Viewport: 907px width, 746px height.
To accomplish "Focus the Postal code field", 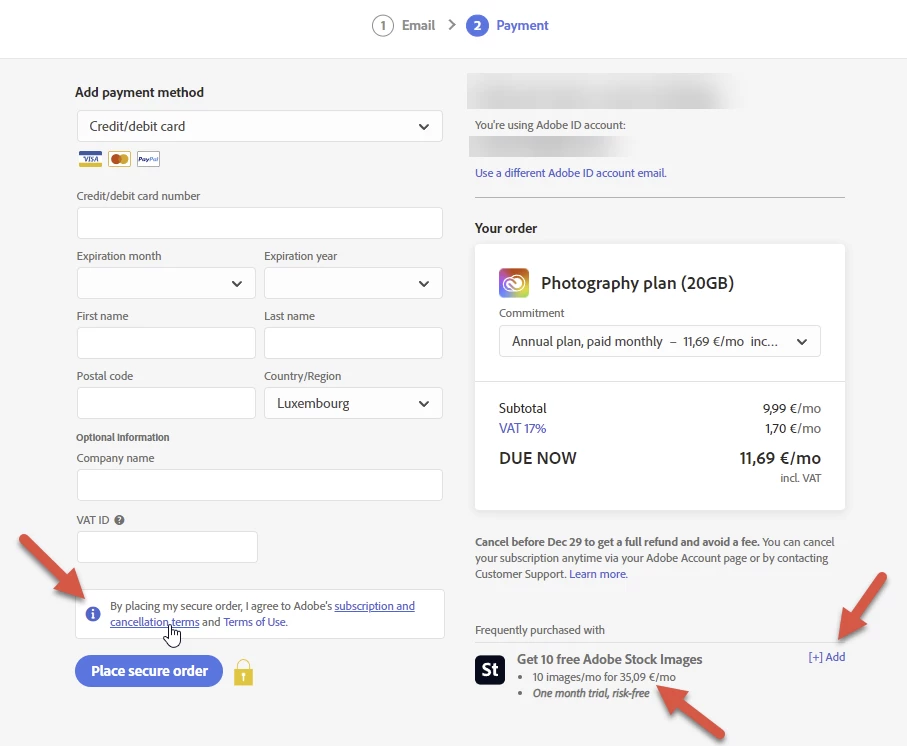I will [x=166, y=403].
